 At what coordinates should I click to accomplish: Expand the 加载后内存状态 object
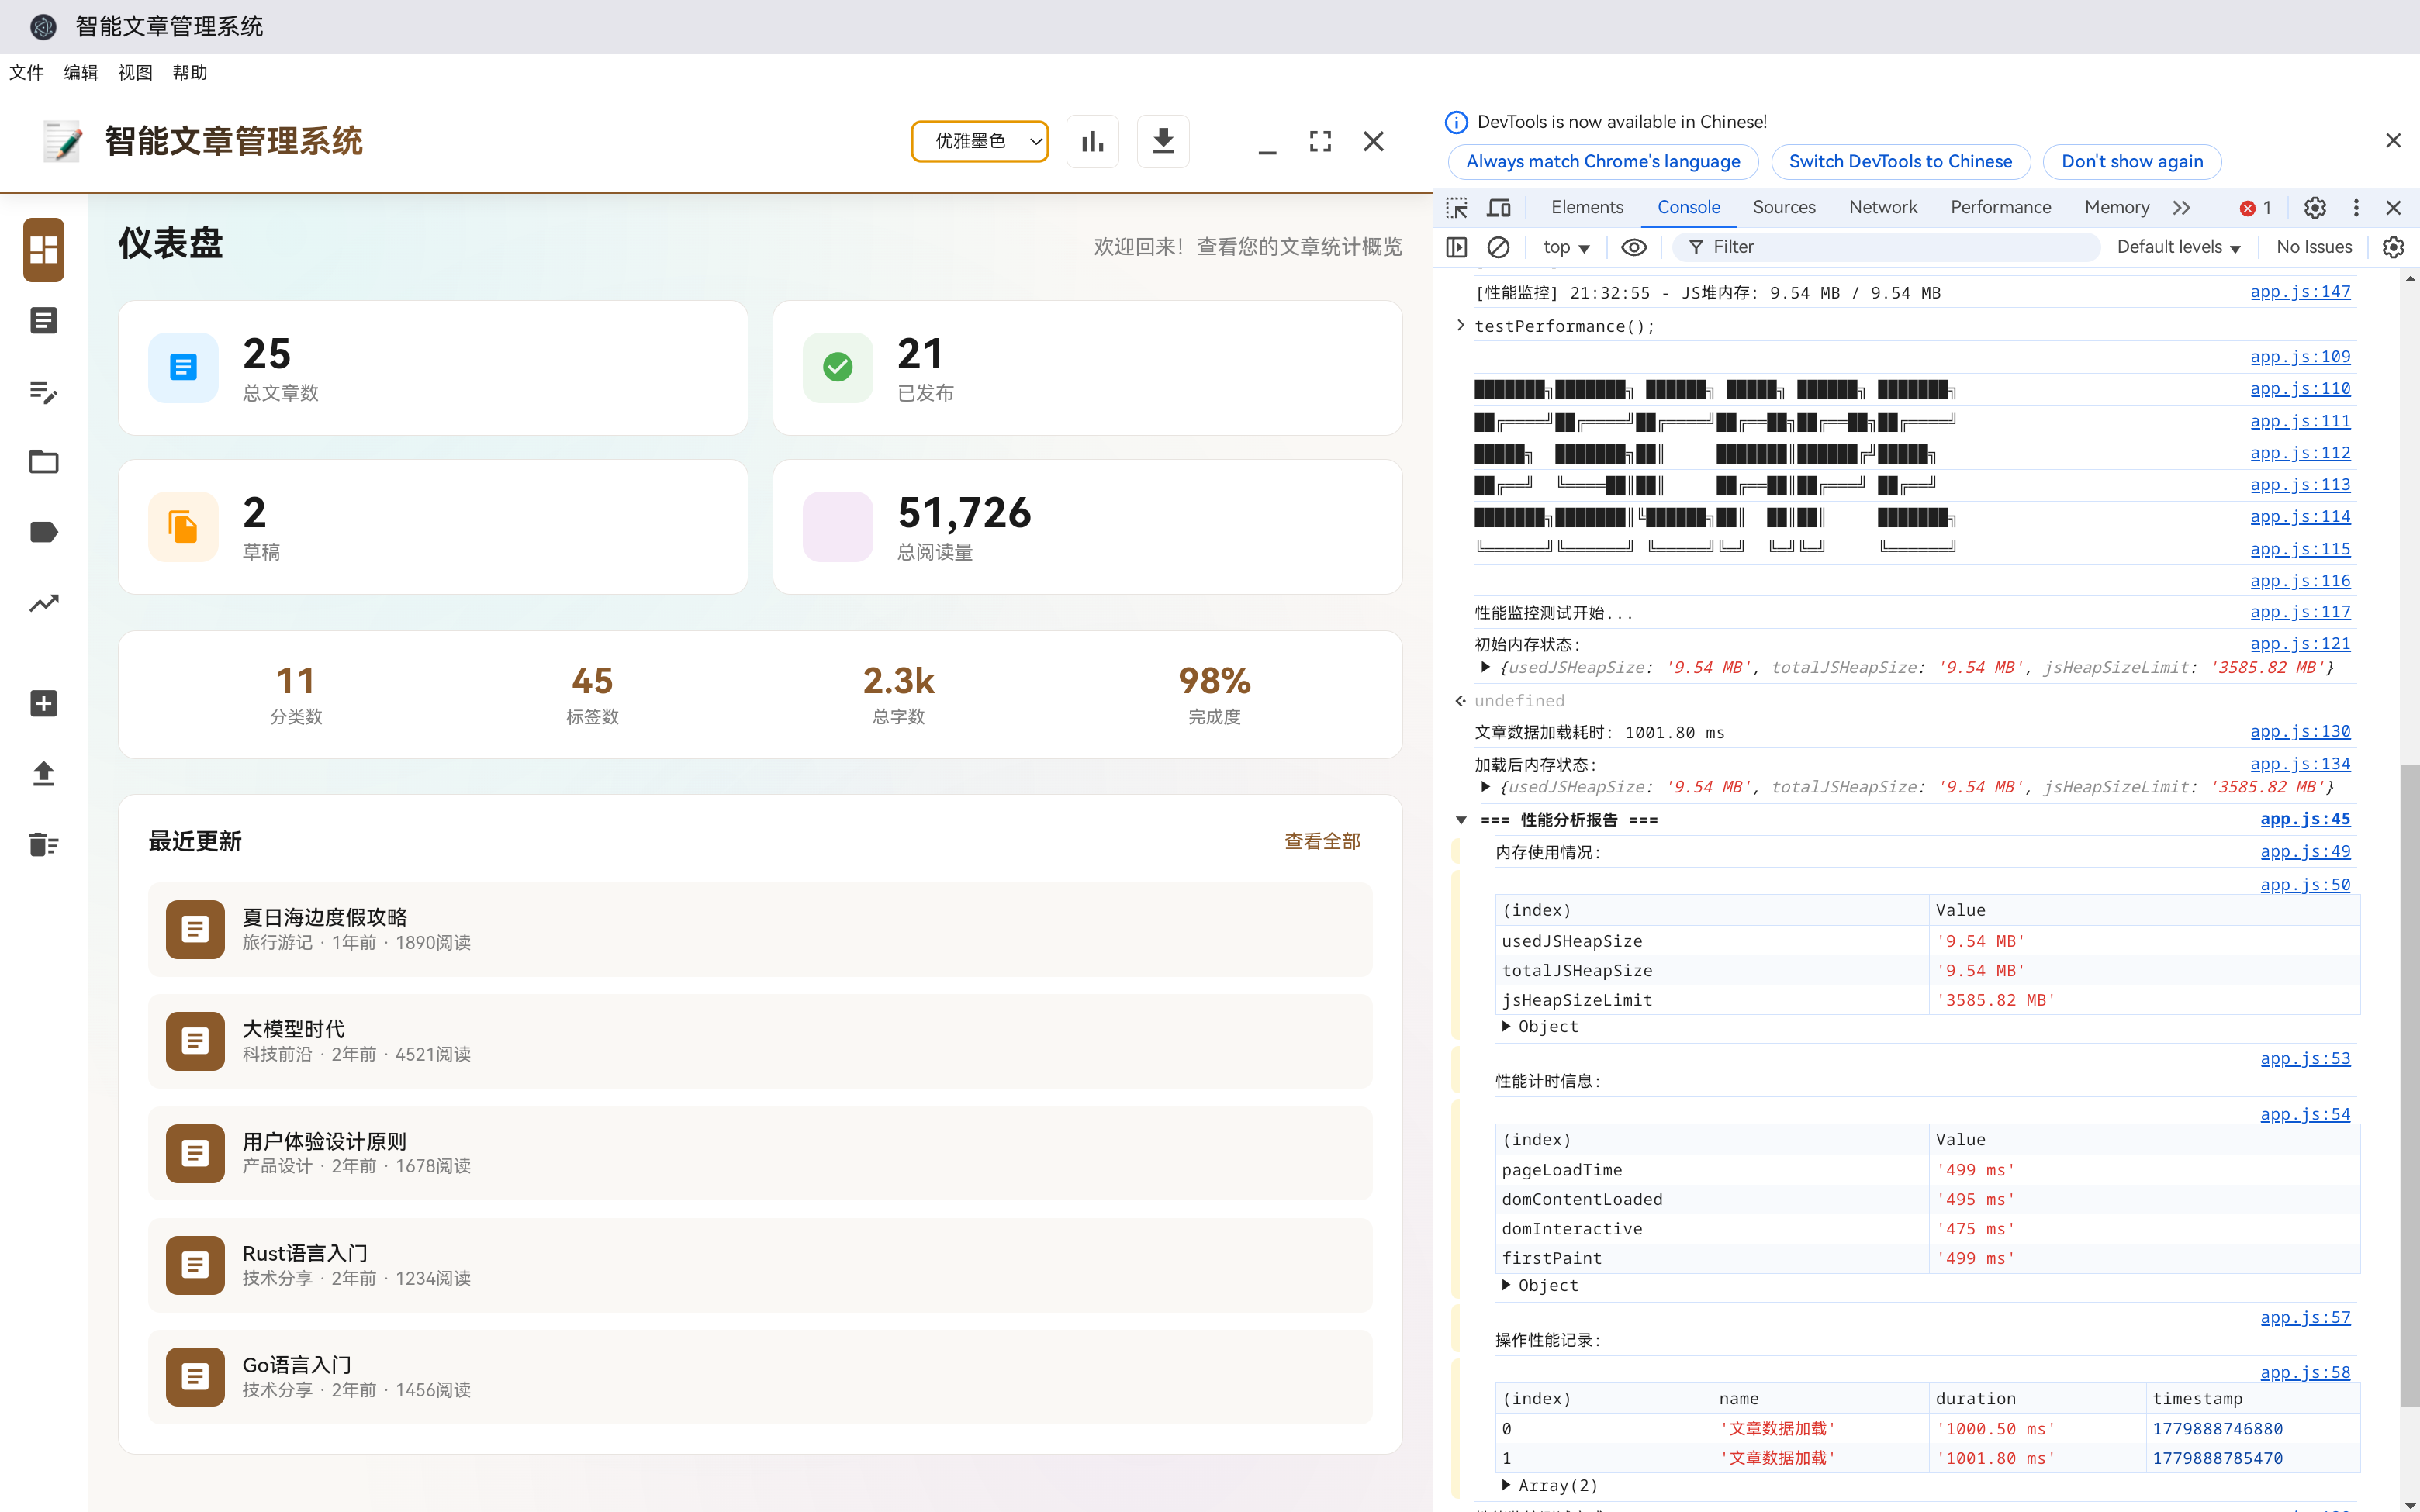pos(1485,787)
